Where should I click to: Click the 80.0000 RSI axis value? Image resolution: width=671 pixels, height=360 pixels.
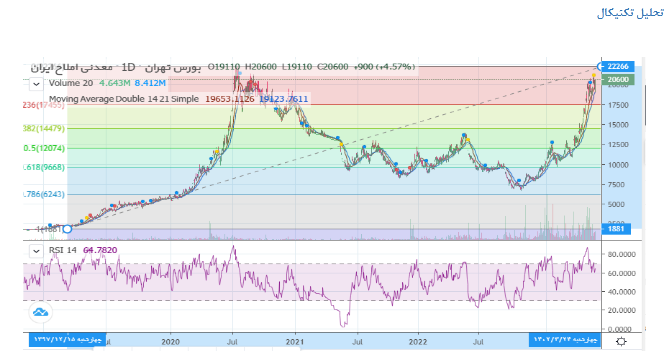coord(621,254)
